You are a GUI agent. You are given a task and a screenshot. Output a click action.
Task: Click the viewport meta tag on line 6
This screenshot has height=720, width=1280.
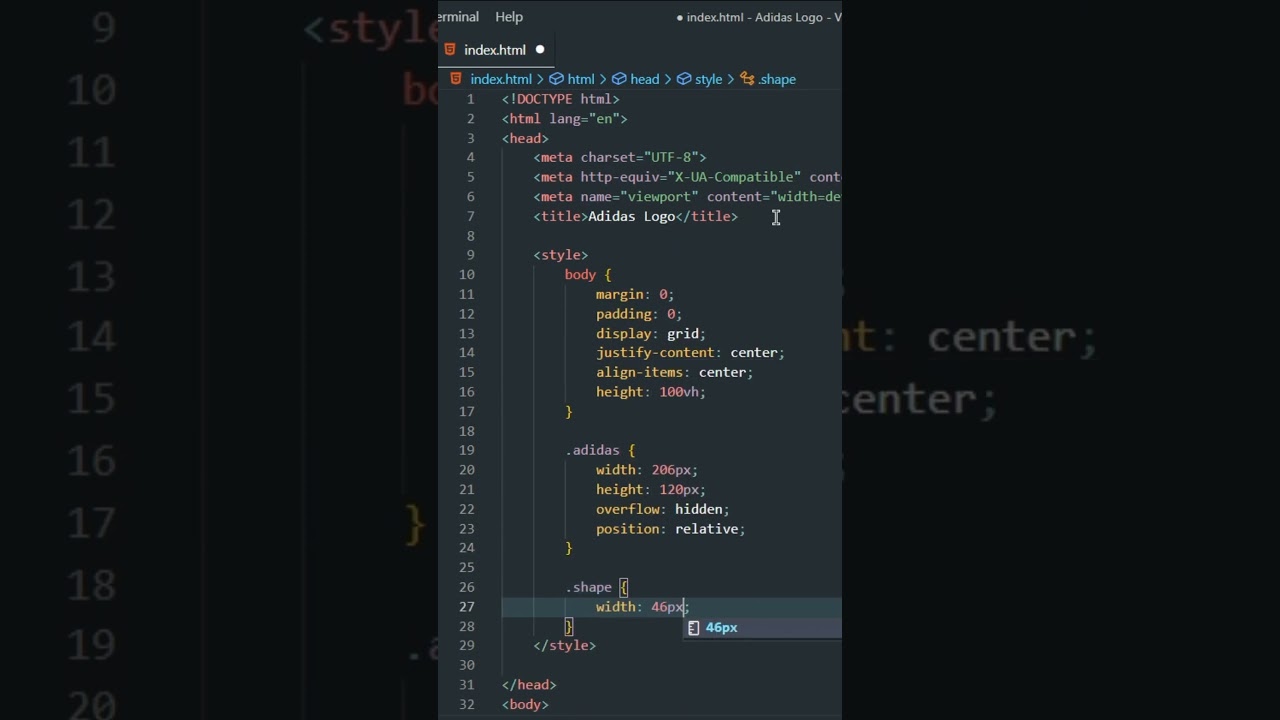pyautogui.click(x=687, y=197)
